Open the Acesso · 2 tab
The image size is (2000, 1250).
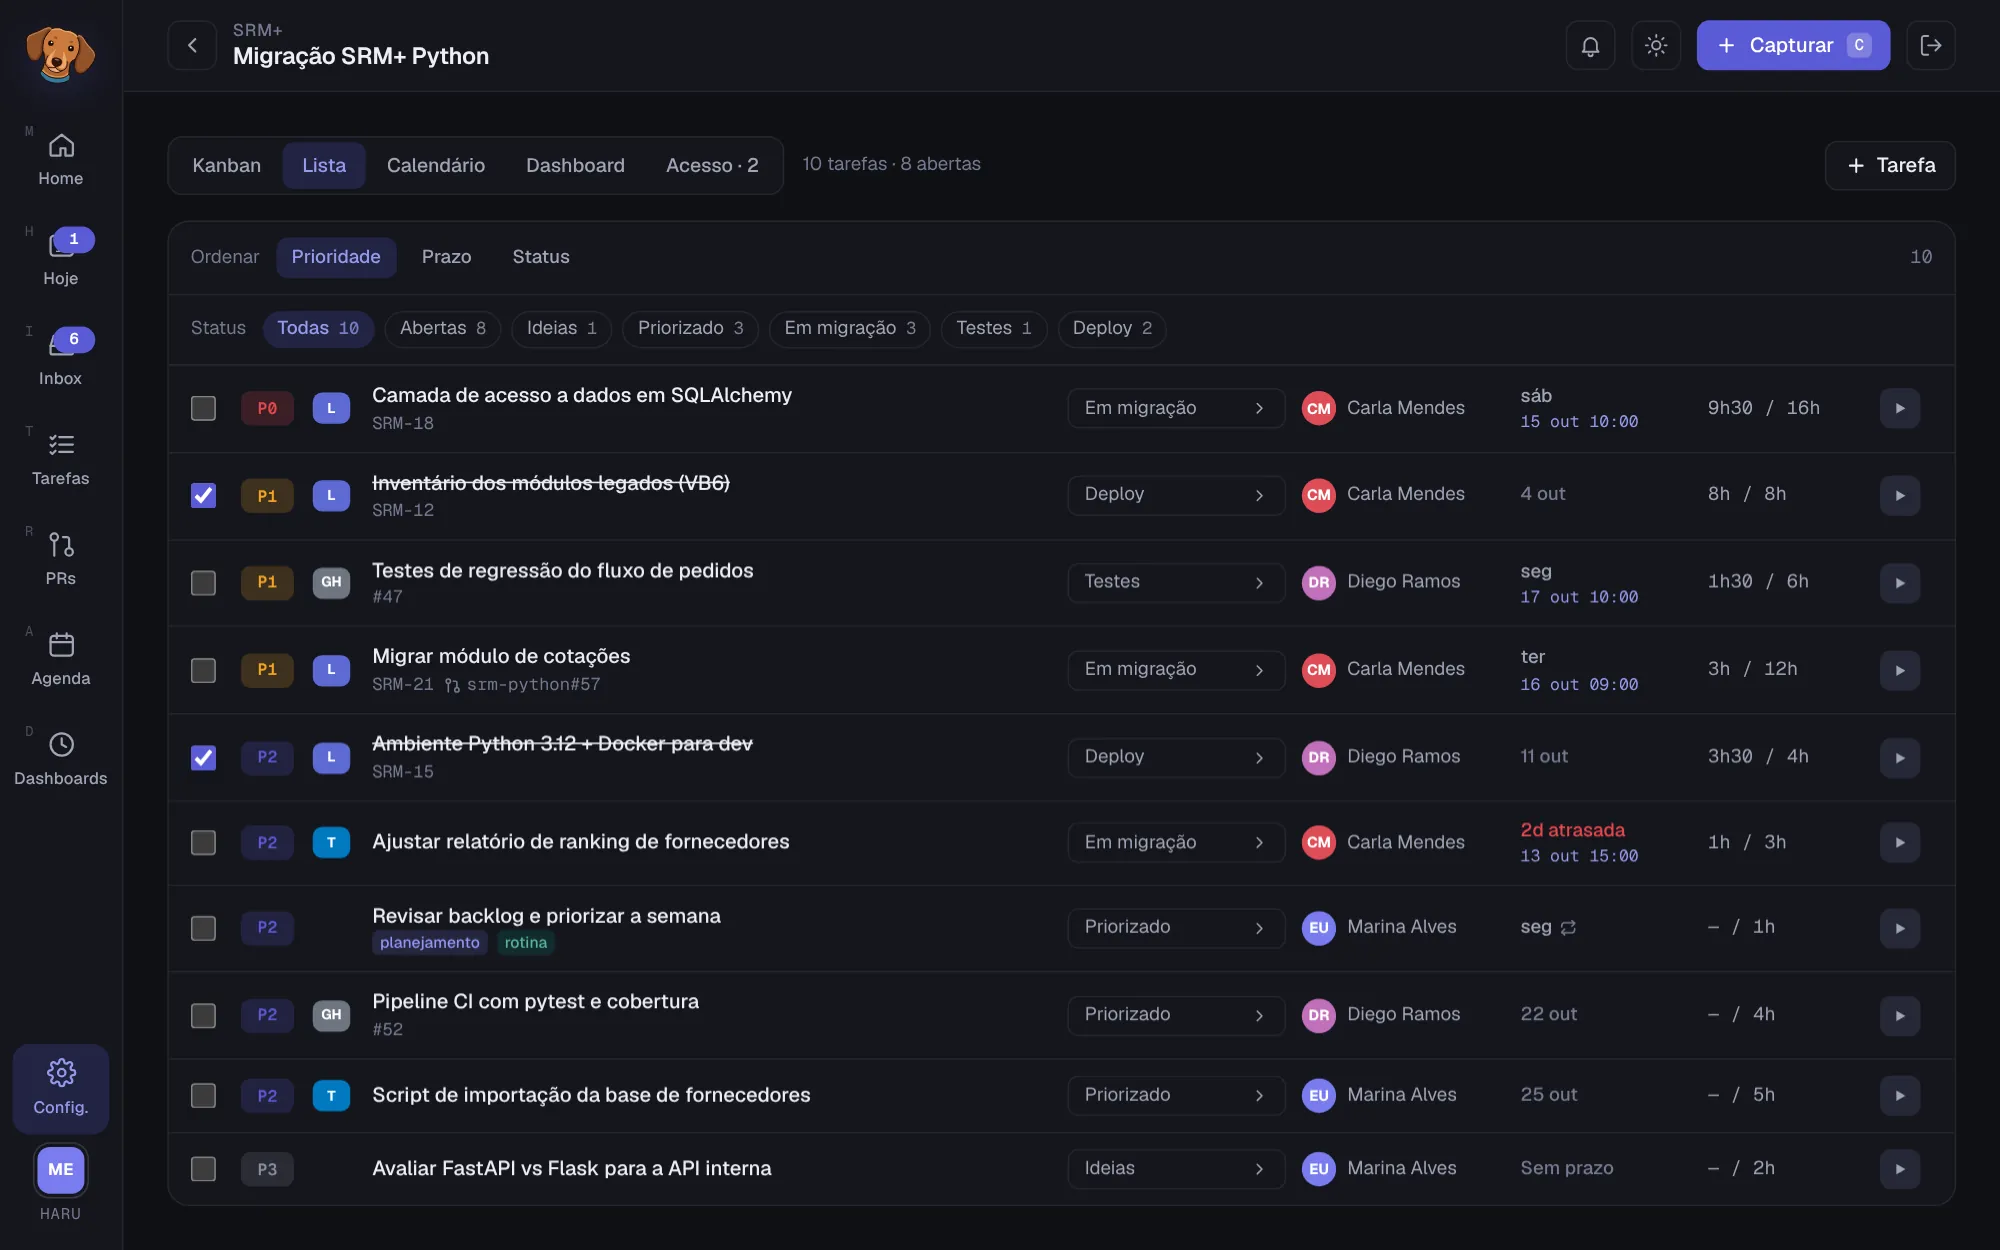(x=712, y=165)
